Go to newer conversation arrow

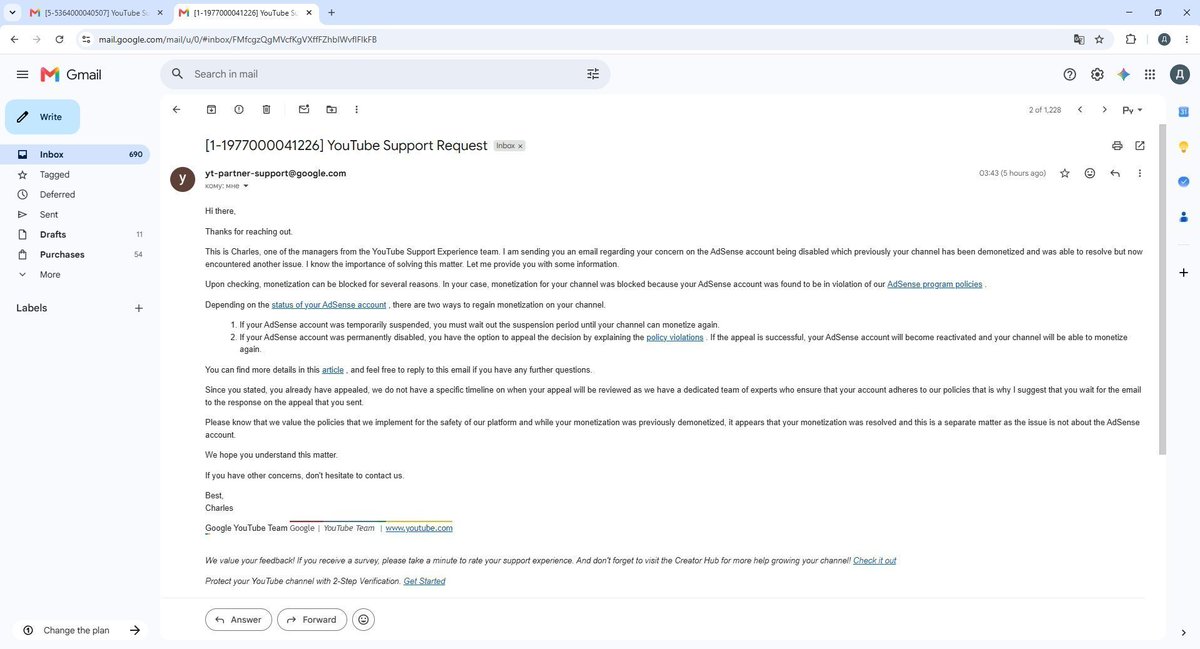point(1080,109)
